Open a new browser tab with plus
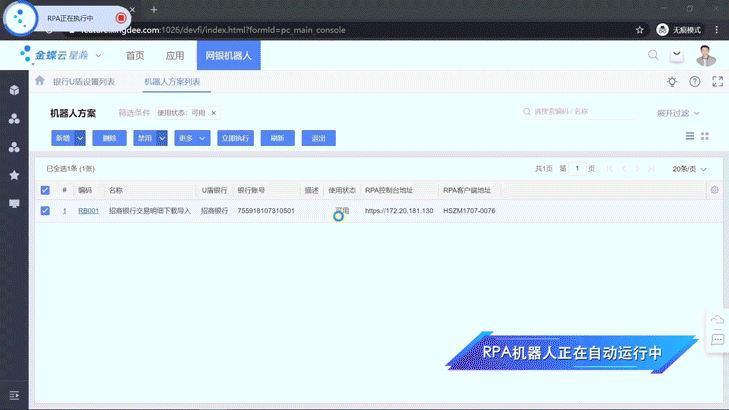Screen dimensions: 729x410 click(154, 9)
